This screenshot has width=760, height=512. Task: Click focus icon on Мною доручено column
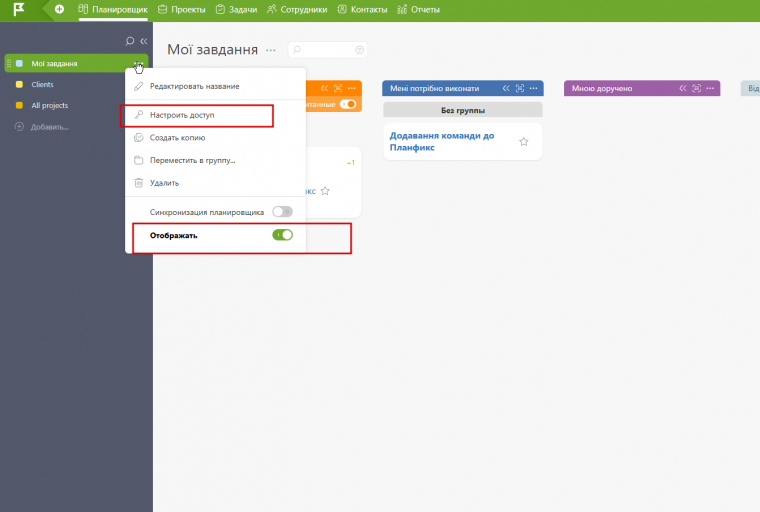point(697,88)
